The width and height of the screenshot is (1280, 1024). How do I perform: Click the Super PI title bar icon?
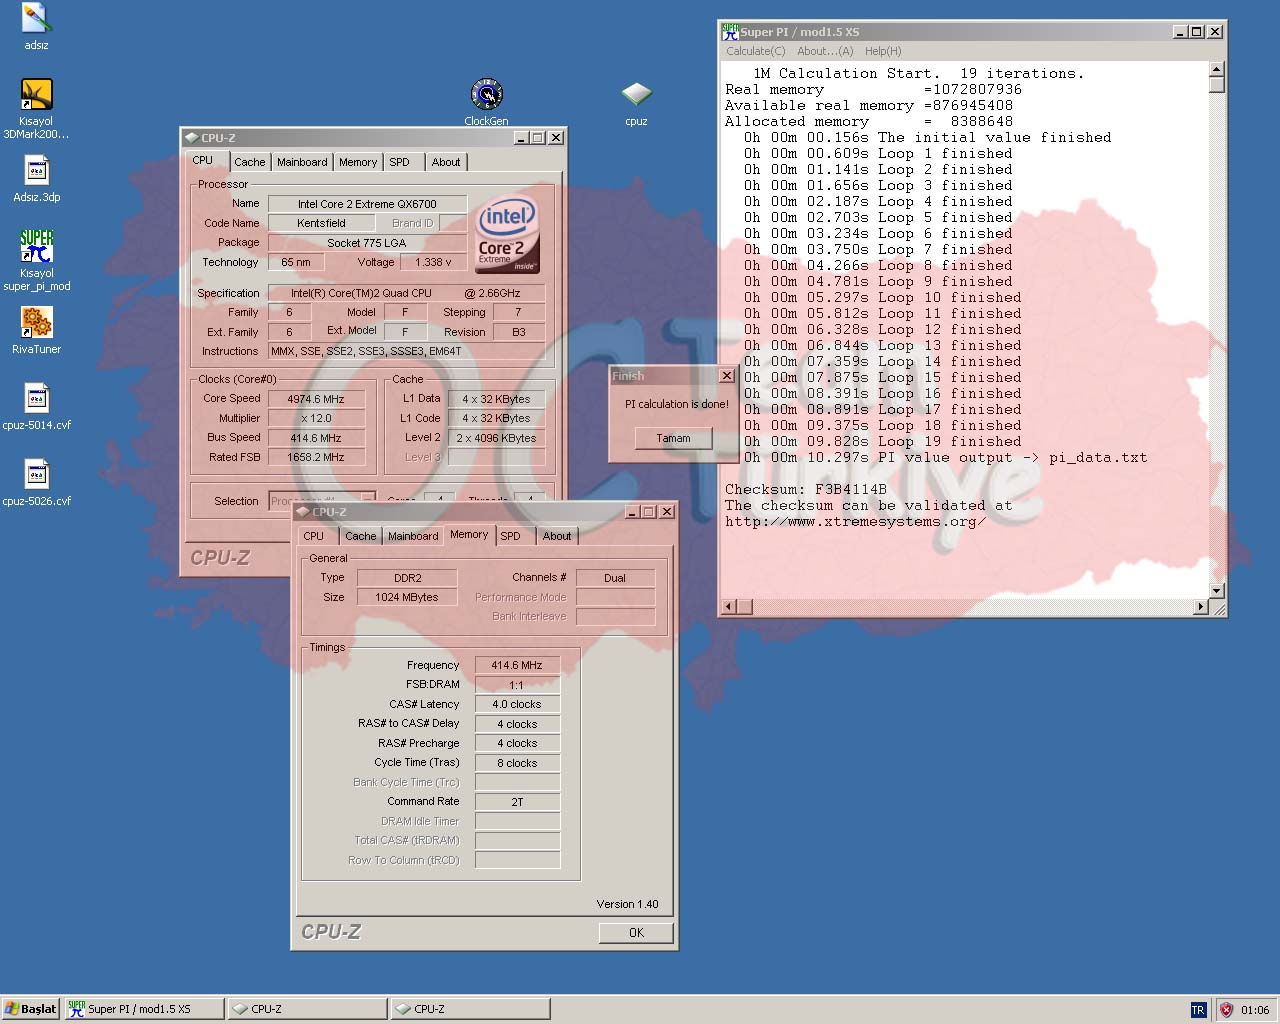click(731, 31)
